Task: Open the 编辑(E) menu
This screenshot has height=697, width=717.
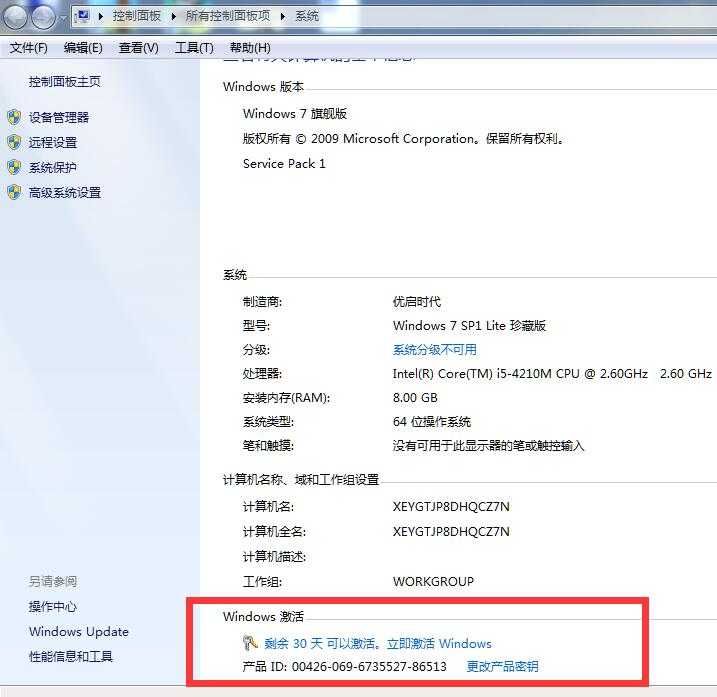Action: click(83, 48)
